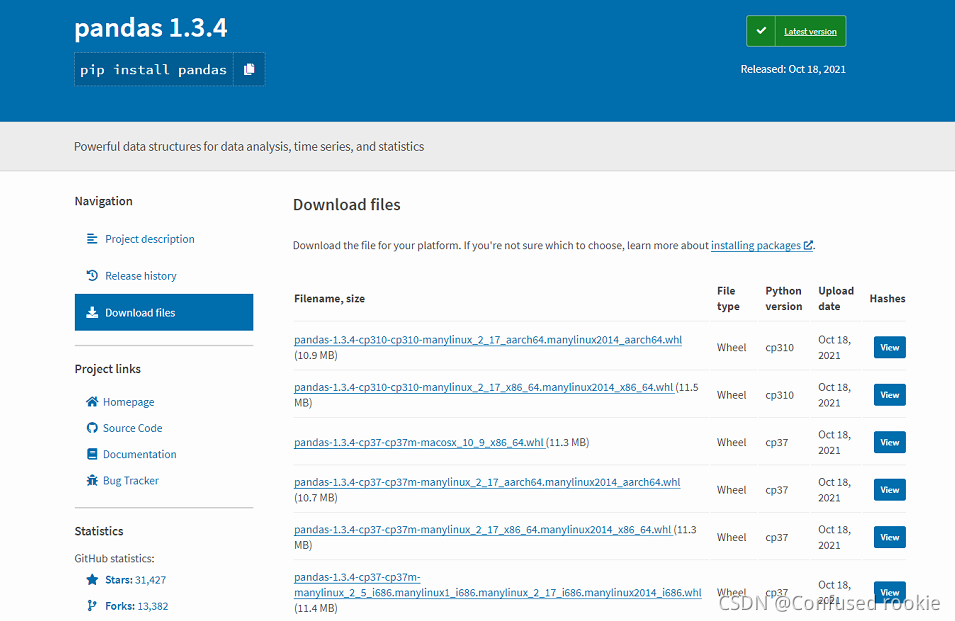Screen dimensions: 955x621
Task: Open the Stars 31,427 statistic link
Action: pyautogui.click(x=135, y=580)
